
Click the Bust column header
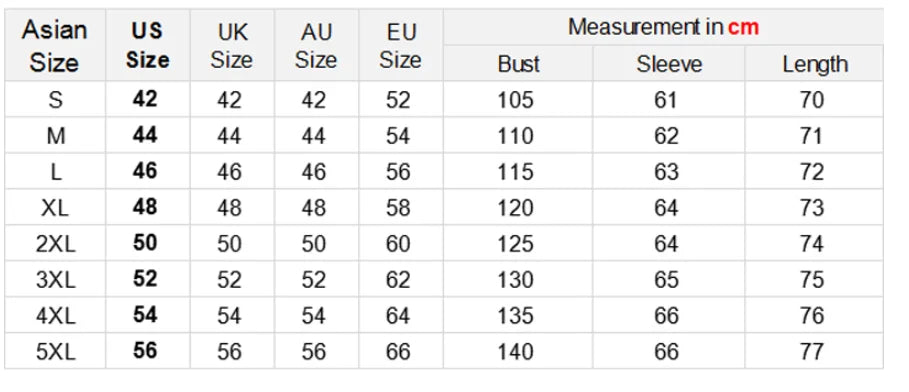tap(518, 63)
